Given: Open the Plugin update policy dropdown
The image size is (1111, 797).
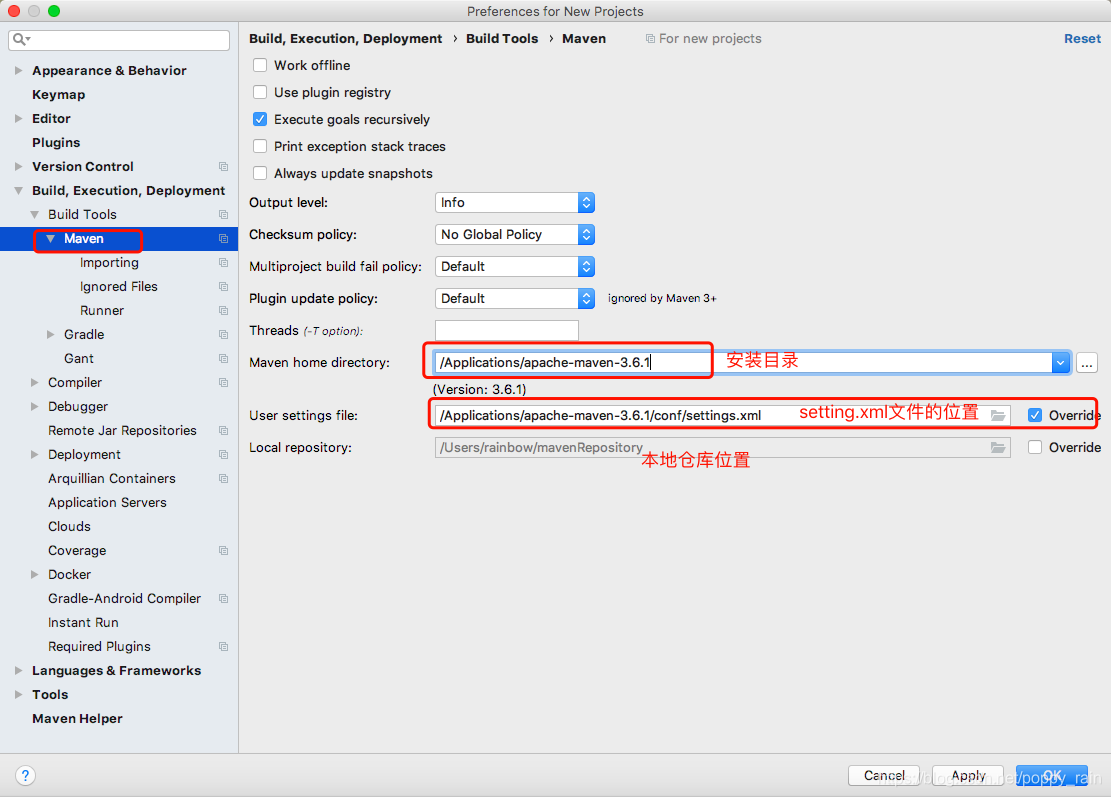Looking at the screenshot, I should pyautogui.click(x=514, y=298).
